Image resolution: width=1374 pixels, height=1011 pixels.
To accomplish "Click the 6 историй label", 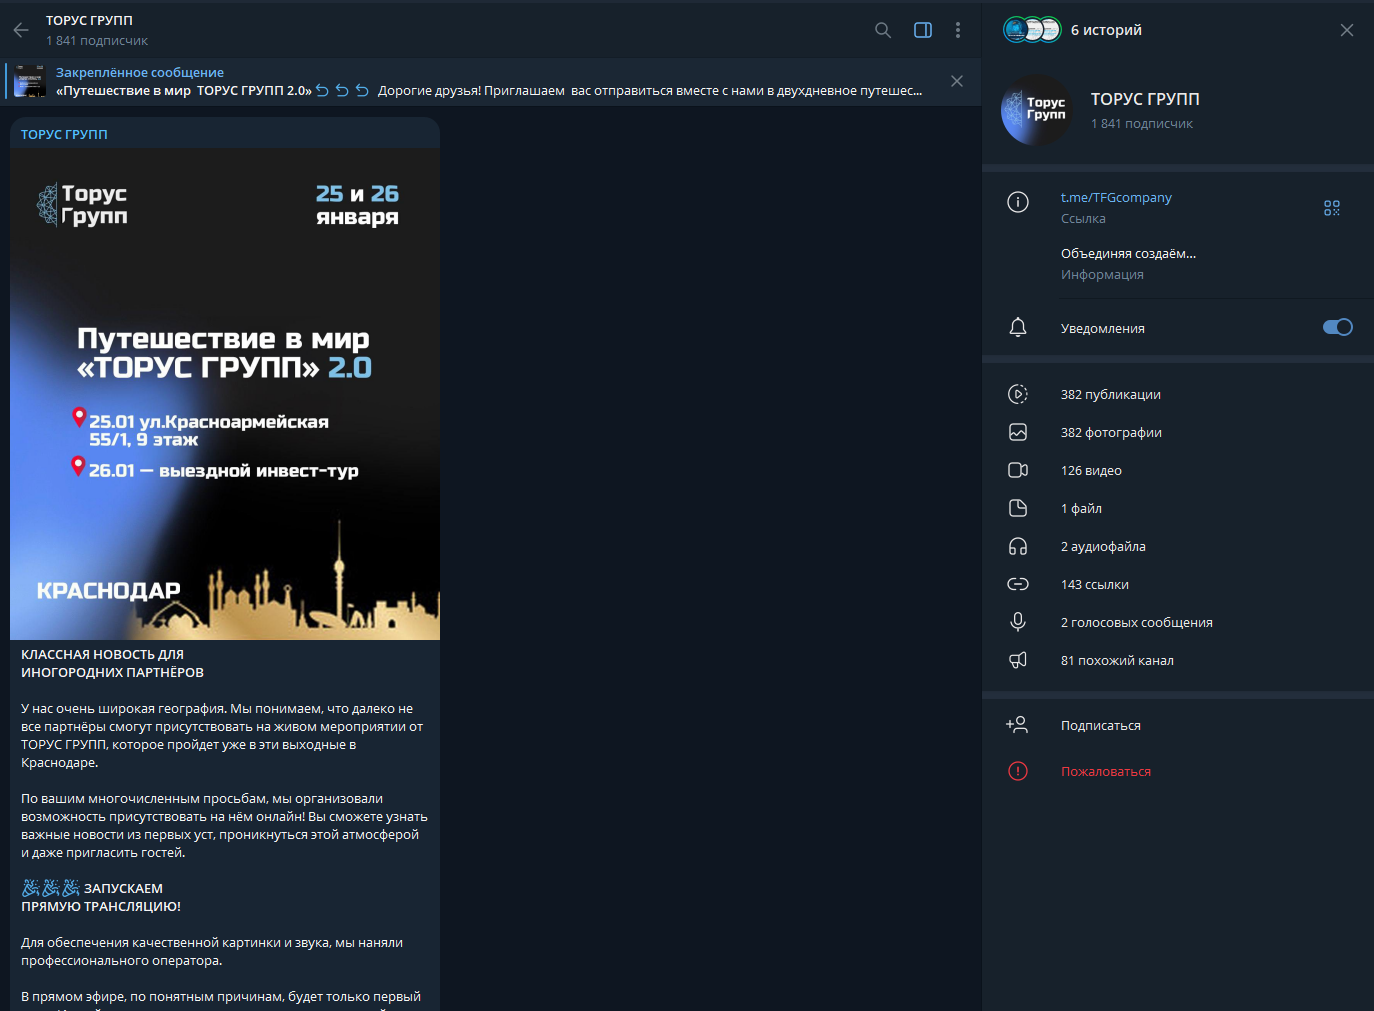I will (x=1106, y=30).
